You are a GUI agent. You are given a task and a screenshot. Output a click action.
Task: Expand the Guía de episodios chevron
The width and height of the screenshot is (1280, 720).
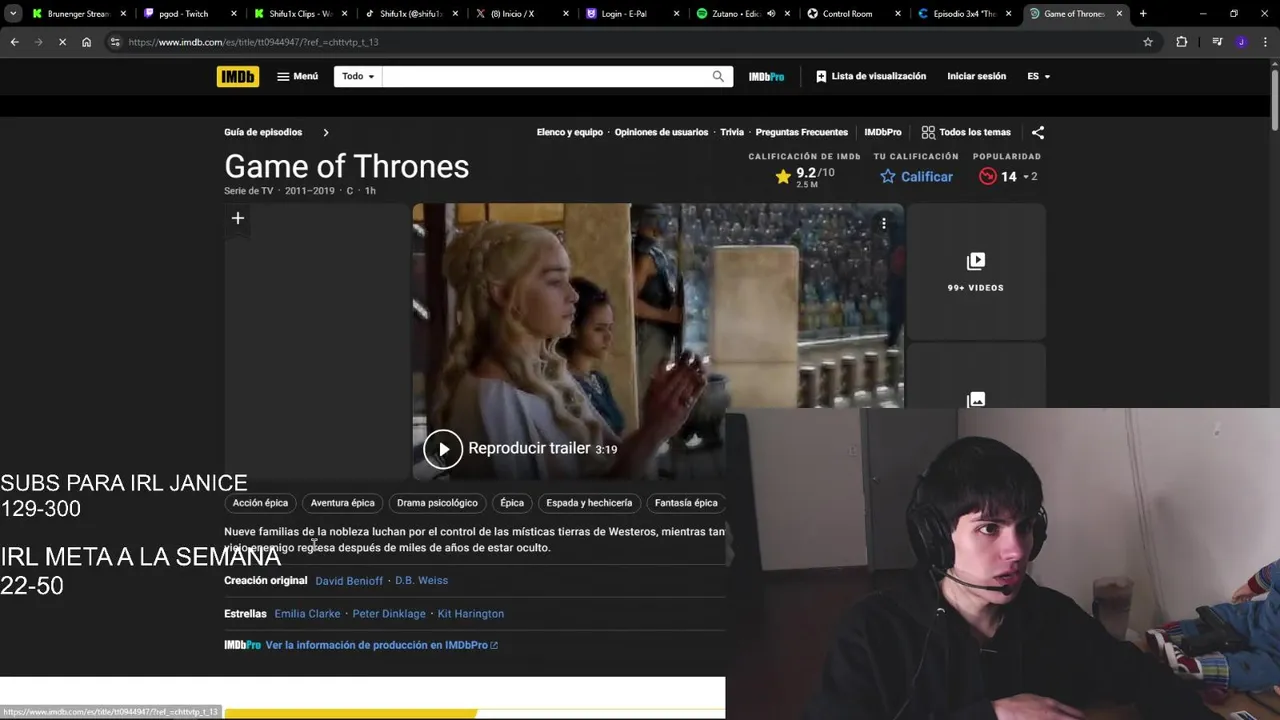pyautogui.click(x=325, y=132)
